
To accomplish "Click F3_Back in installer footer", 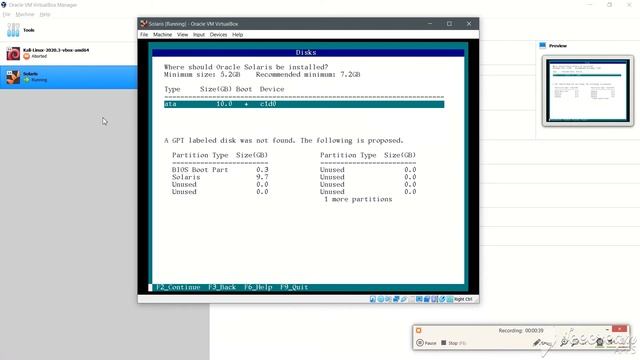I will pos(222,287).
